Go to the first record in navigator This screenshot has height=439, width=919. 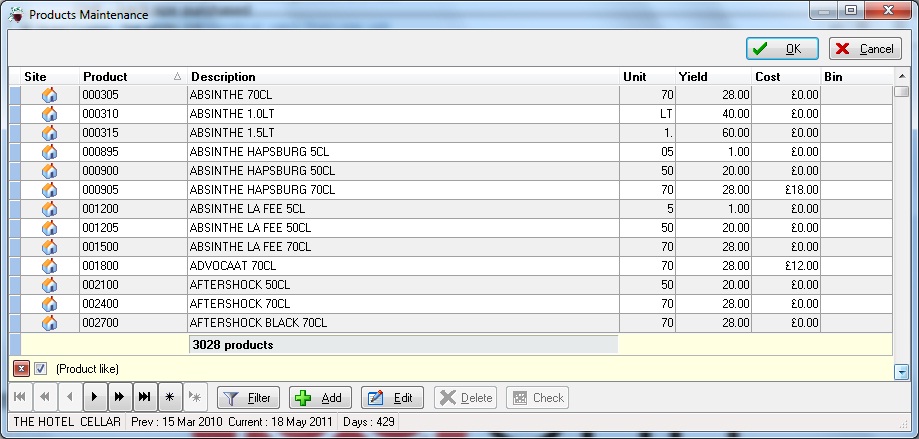[19, 397]
